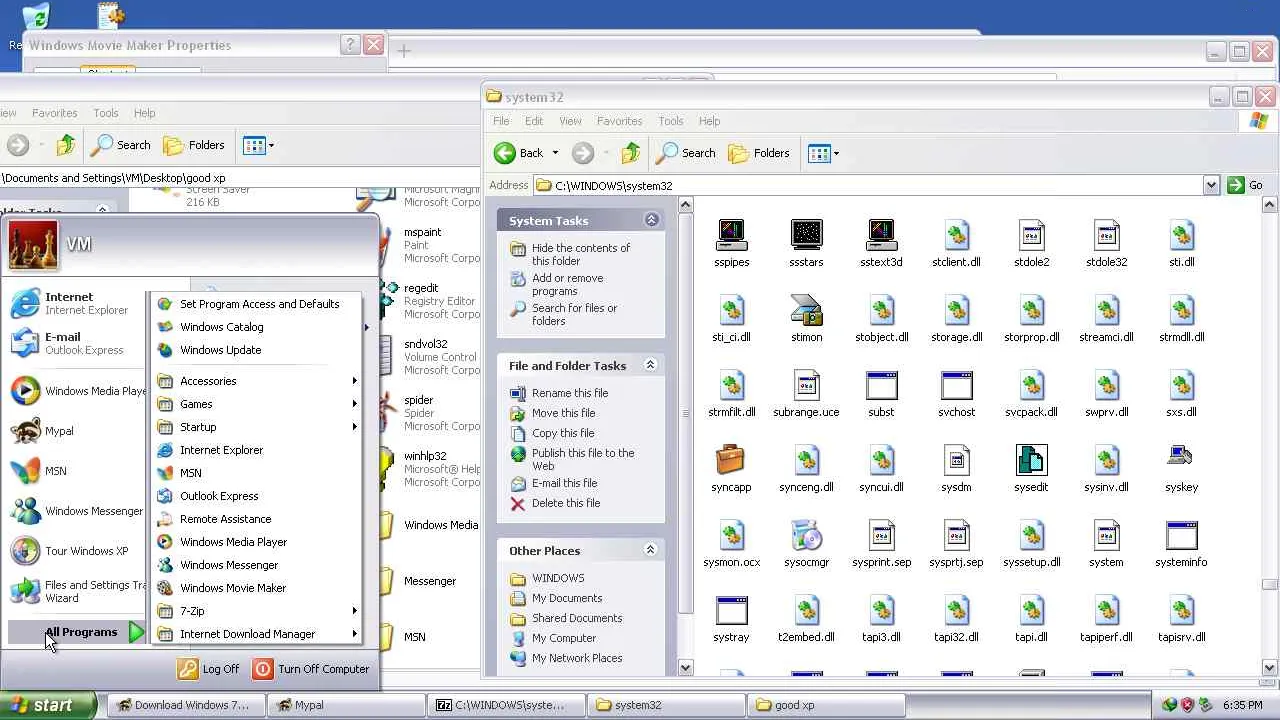Open Files and Settings Transfer Wizard
Viewport: 1280px width, 720px height.
click(x=78, y=591)
